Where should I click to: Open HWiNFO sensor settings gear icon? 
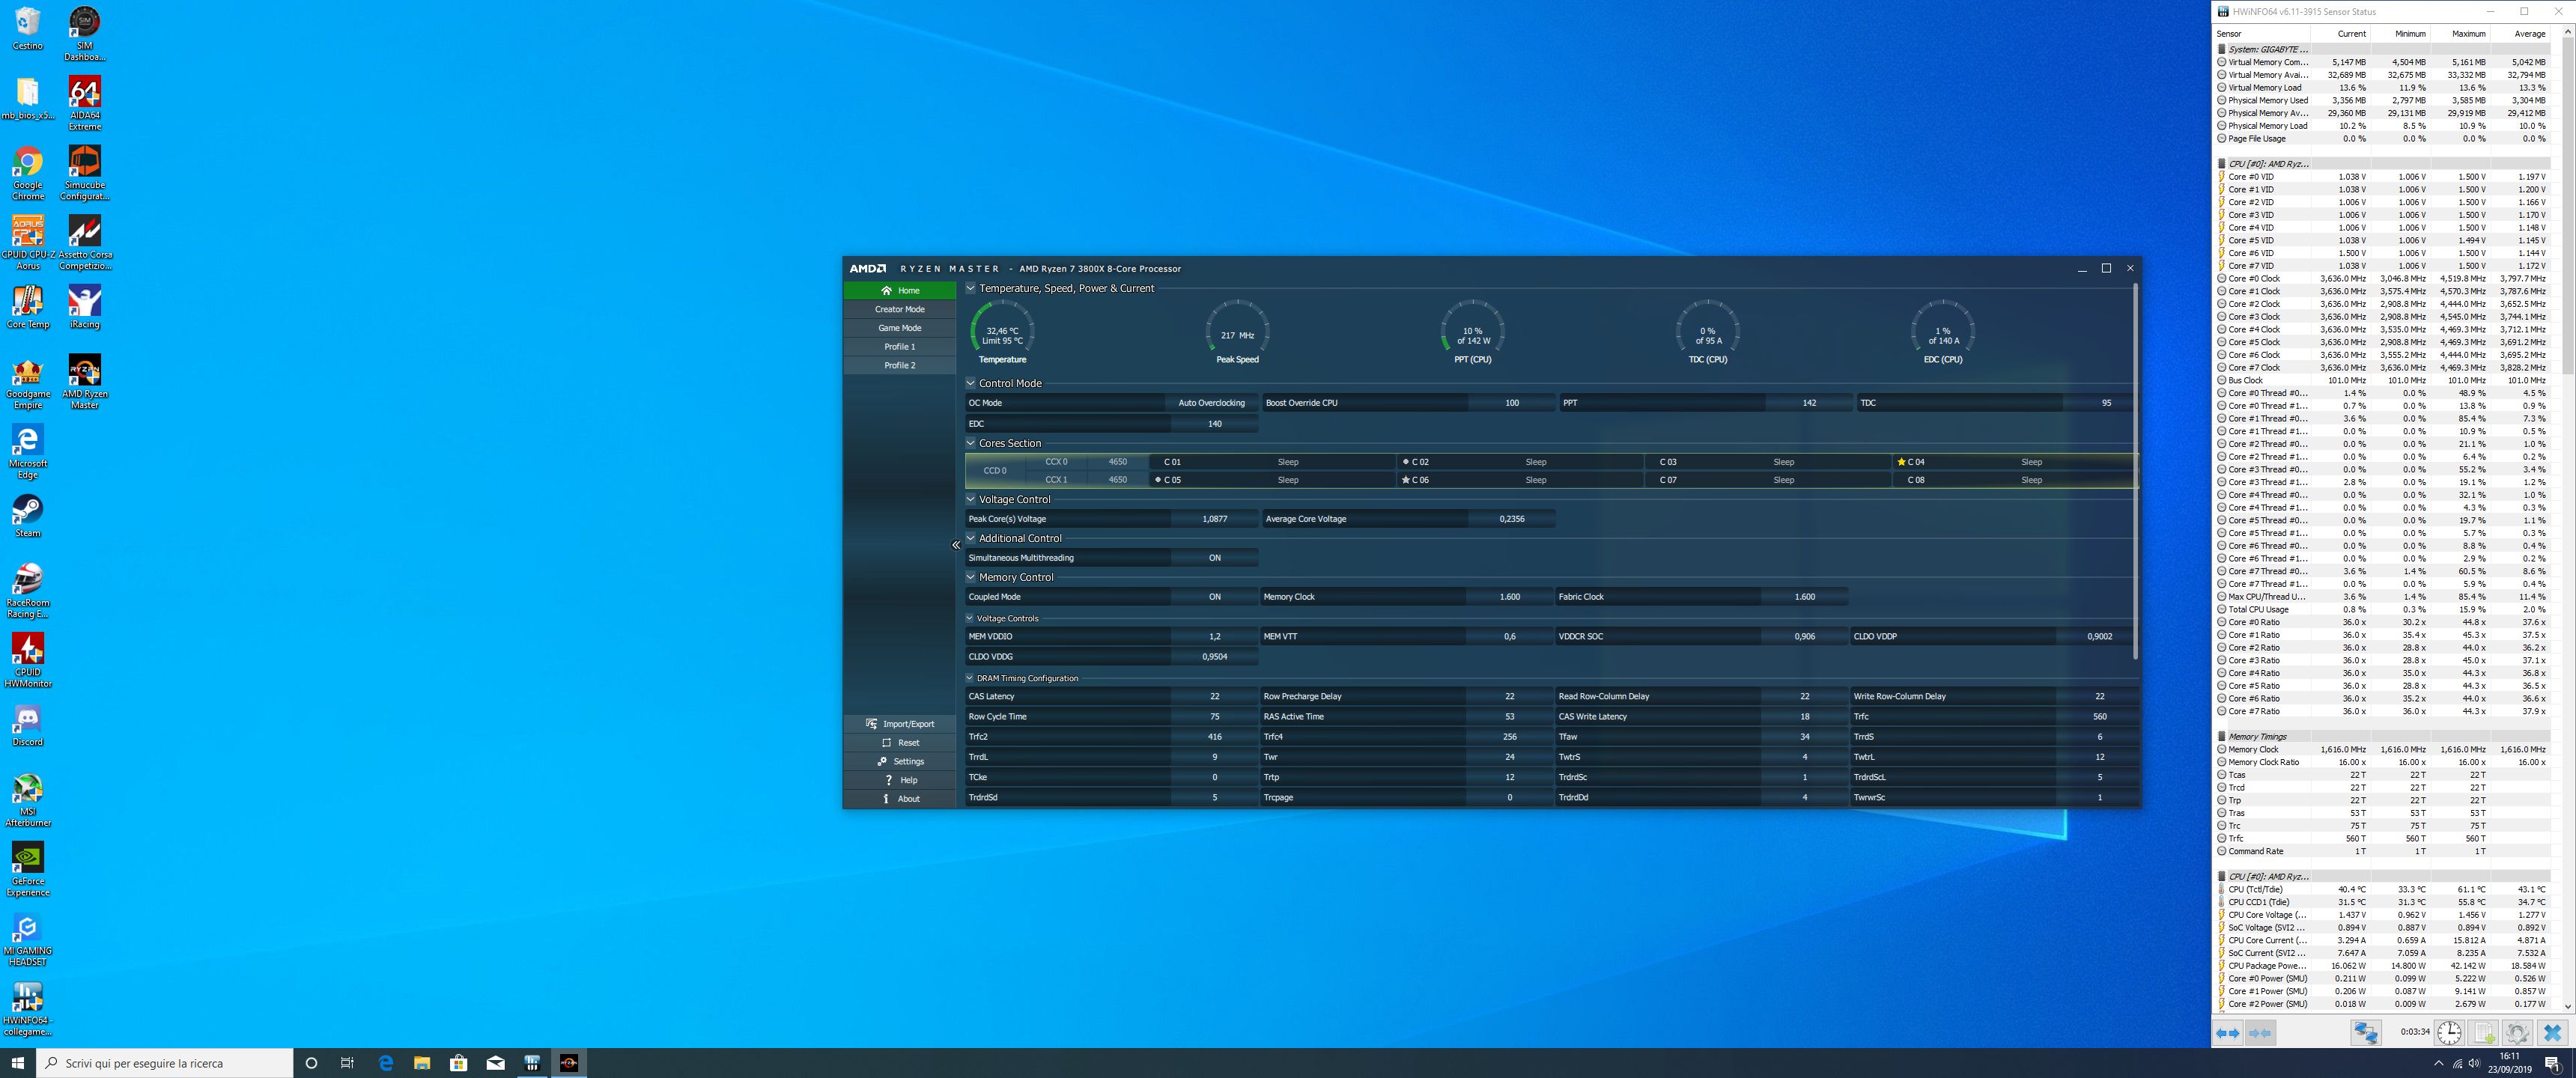point(2517,1033)
